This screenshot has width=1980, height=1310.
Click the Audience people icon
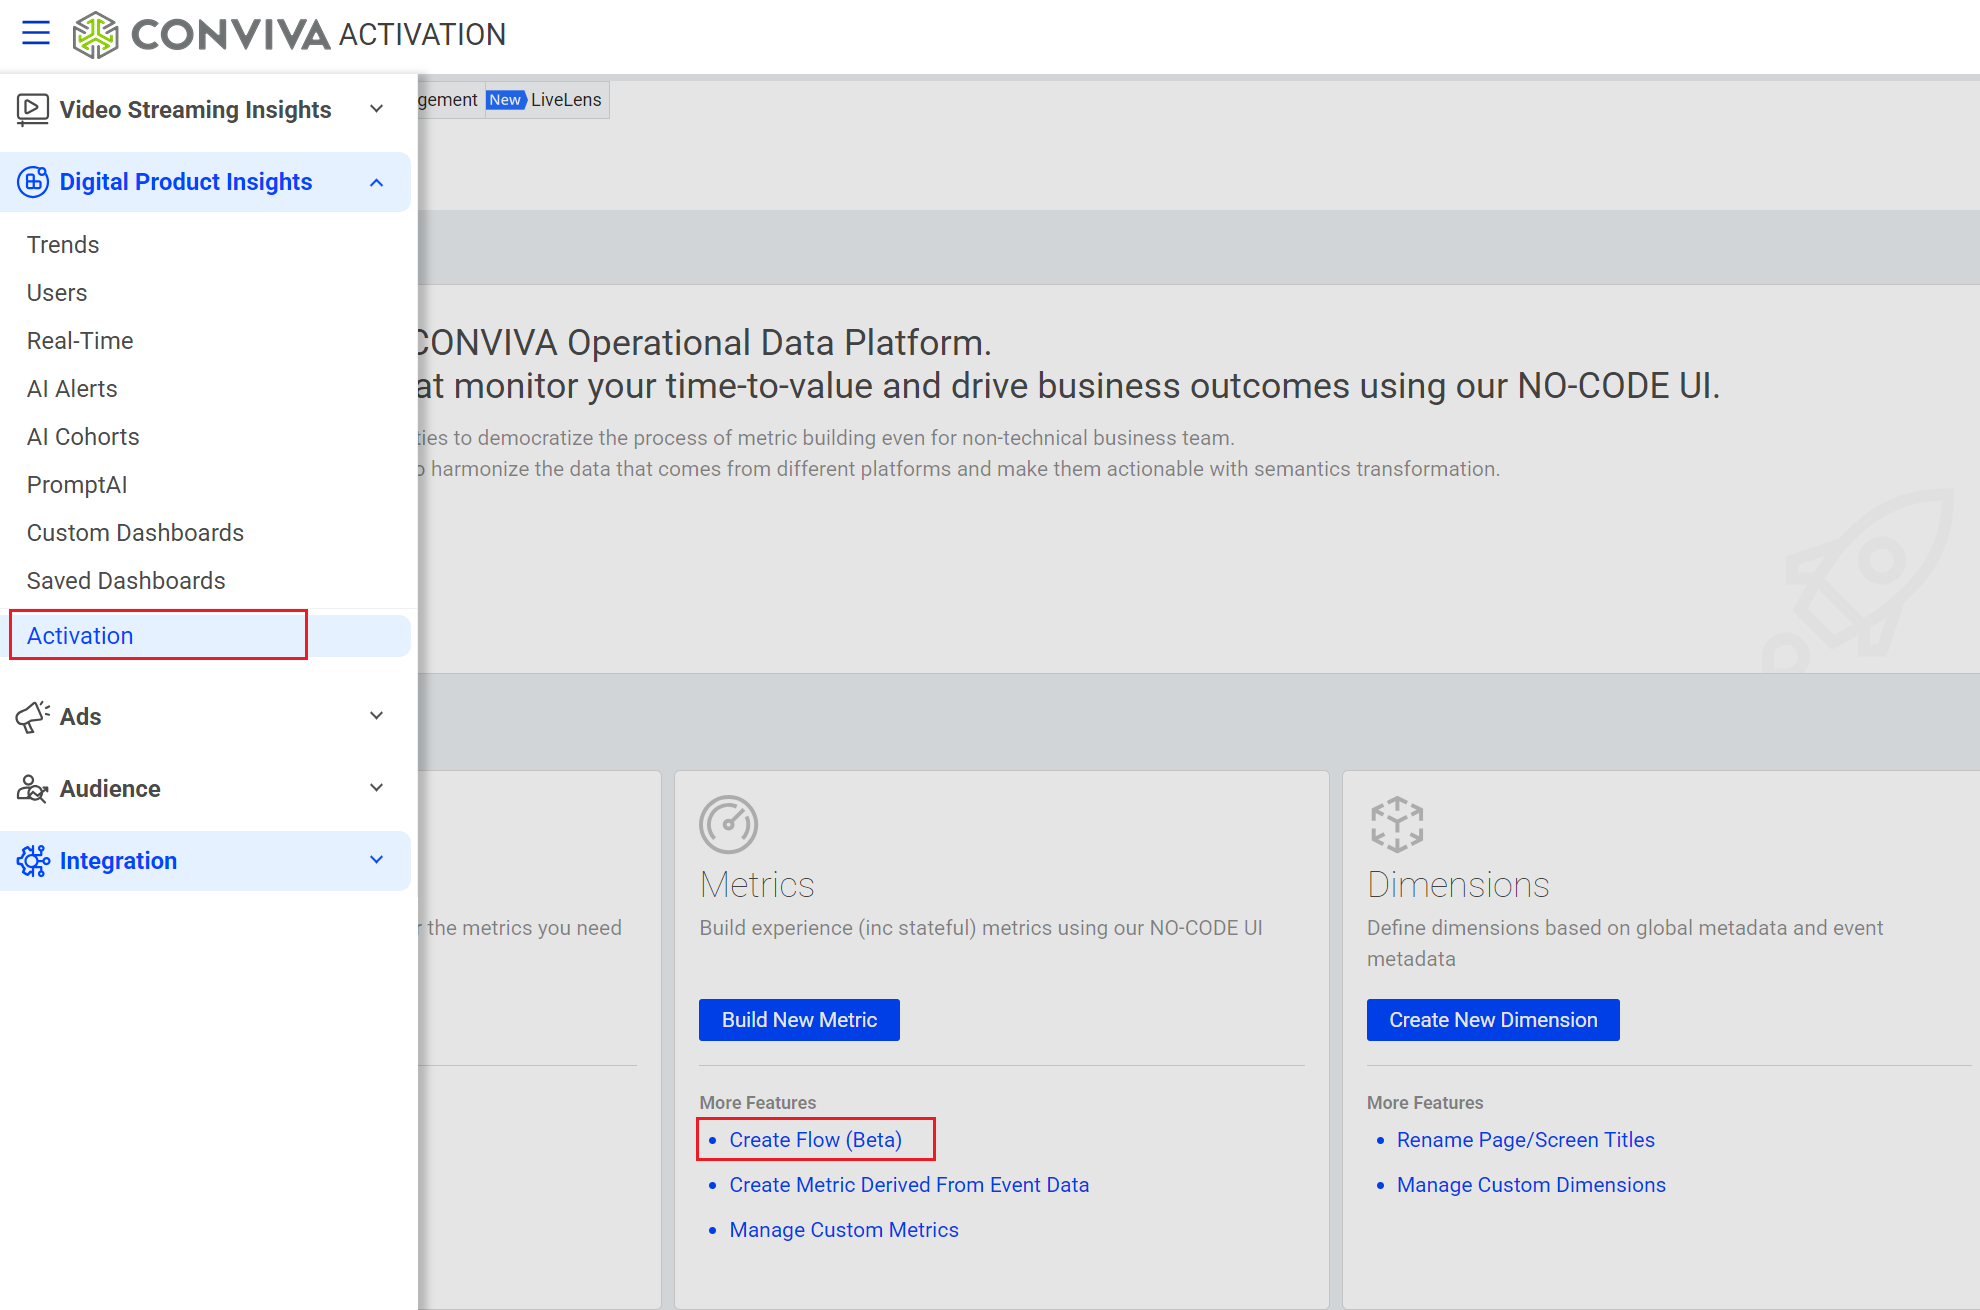(x=32, y=789)
